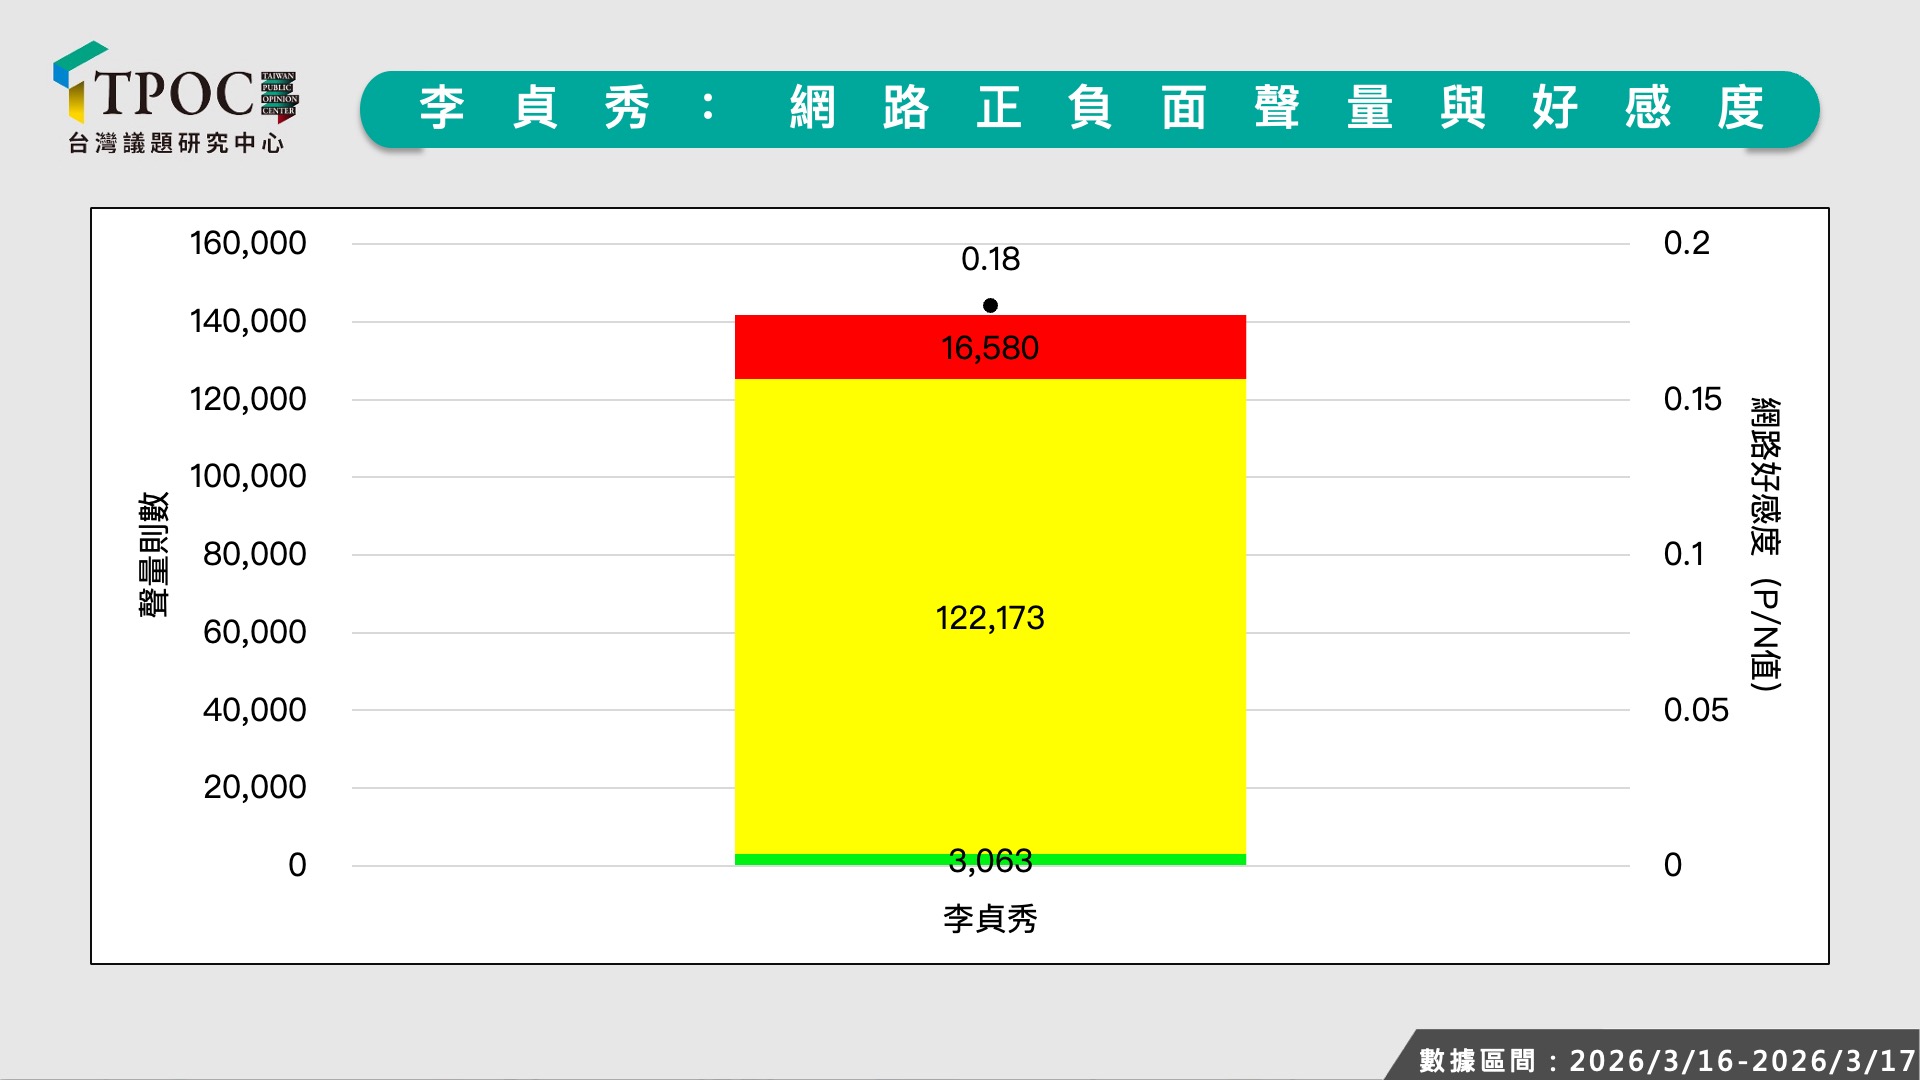Click the 0.05 right axis tick label
The image size is (1920, 1080).
click(x=1695, y=710)
